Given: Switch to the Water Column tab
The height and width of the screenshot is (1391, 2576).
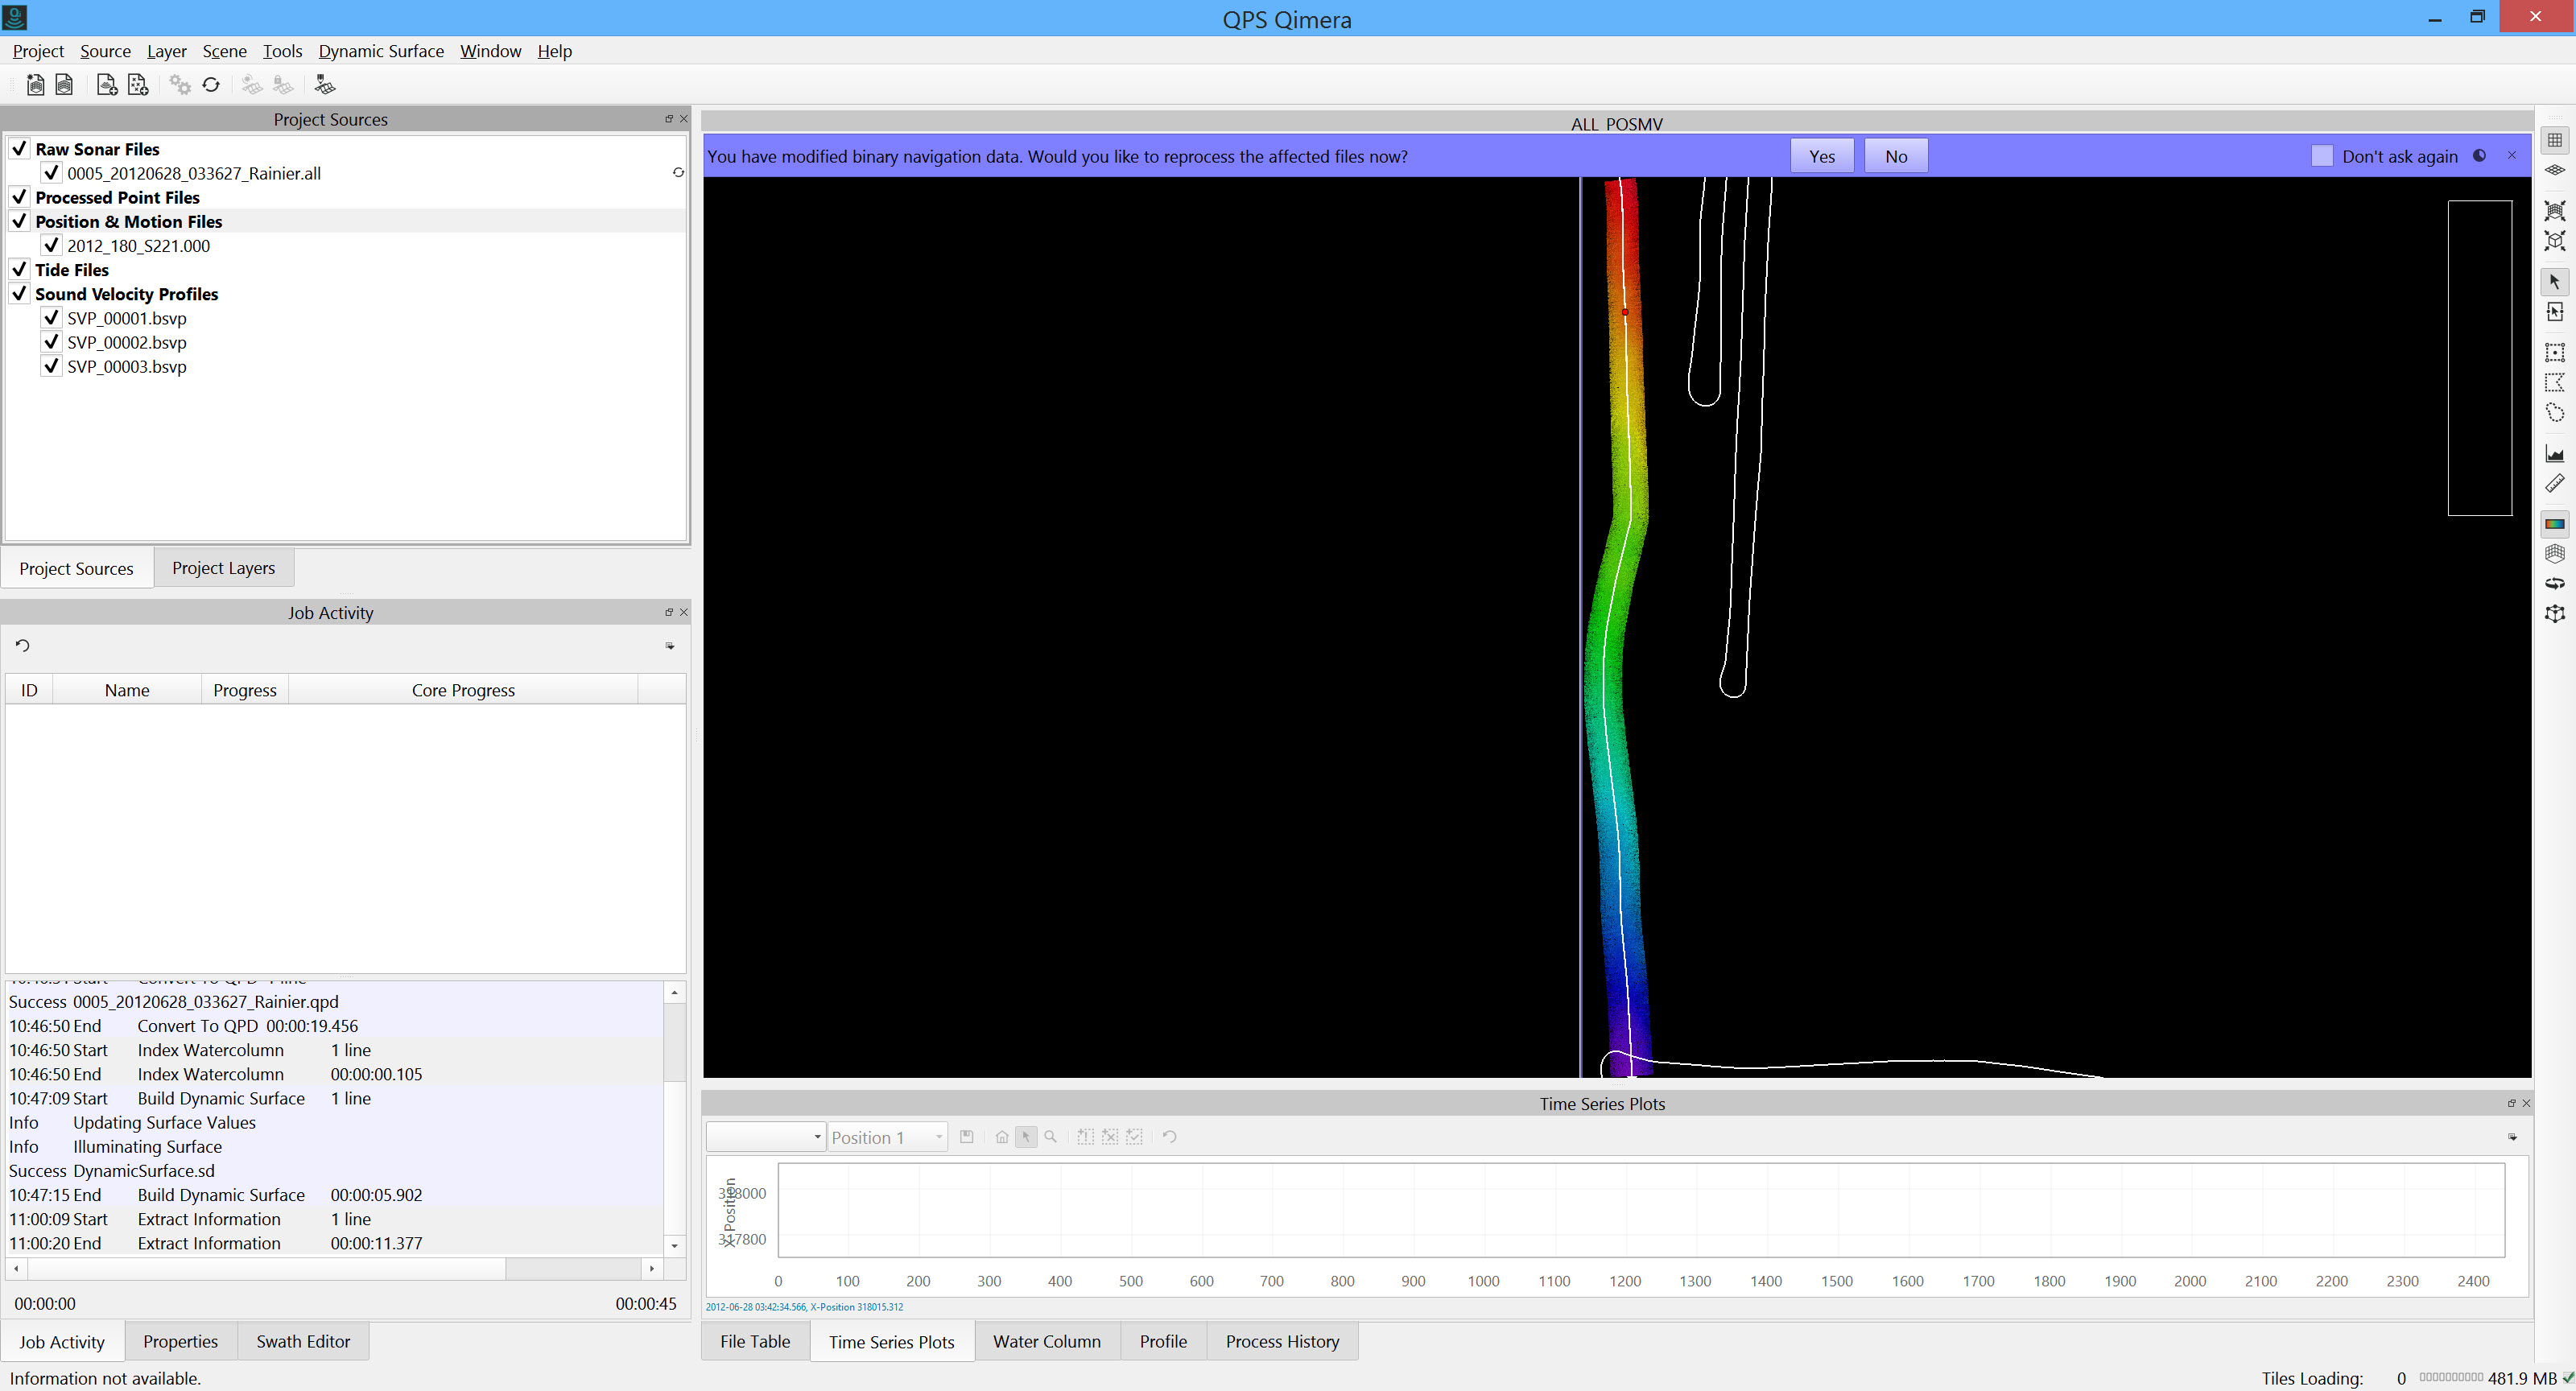Looking at the screenshot, I should 1046,1341.
